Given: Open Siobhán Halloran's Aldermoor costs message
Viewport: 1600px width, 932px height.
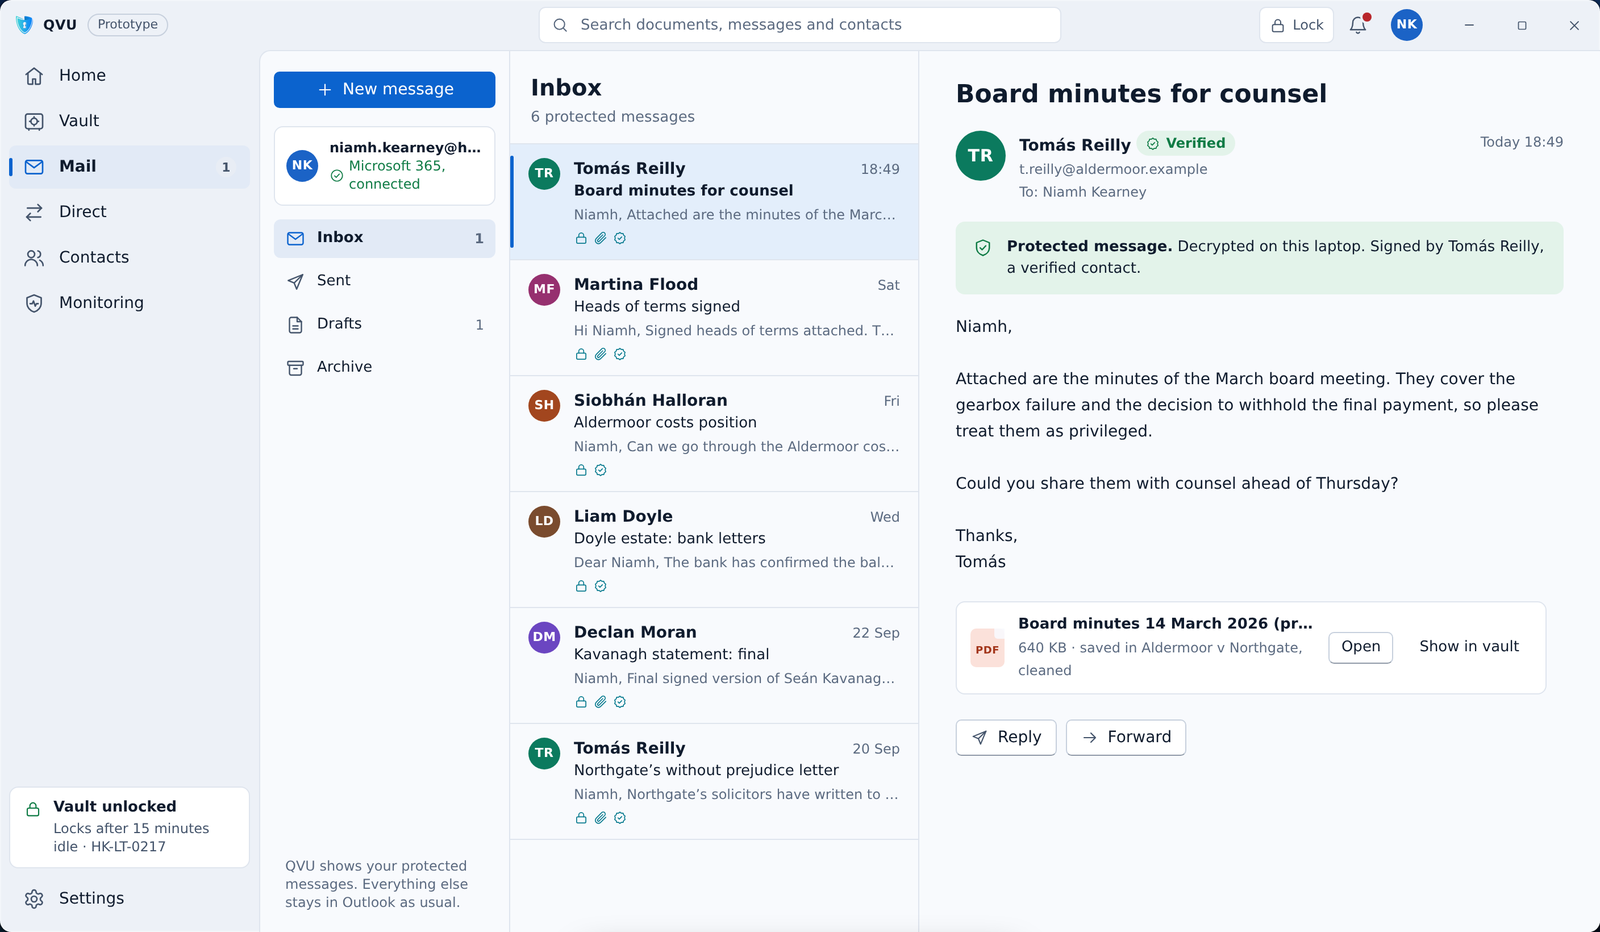Looking at the screenshot, I should tap(714, 434).
